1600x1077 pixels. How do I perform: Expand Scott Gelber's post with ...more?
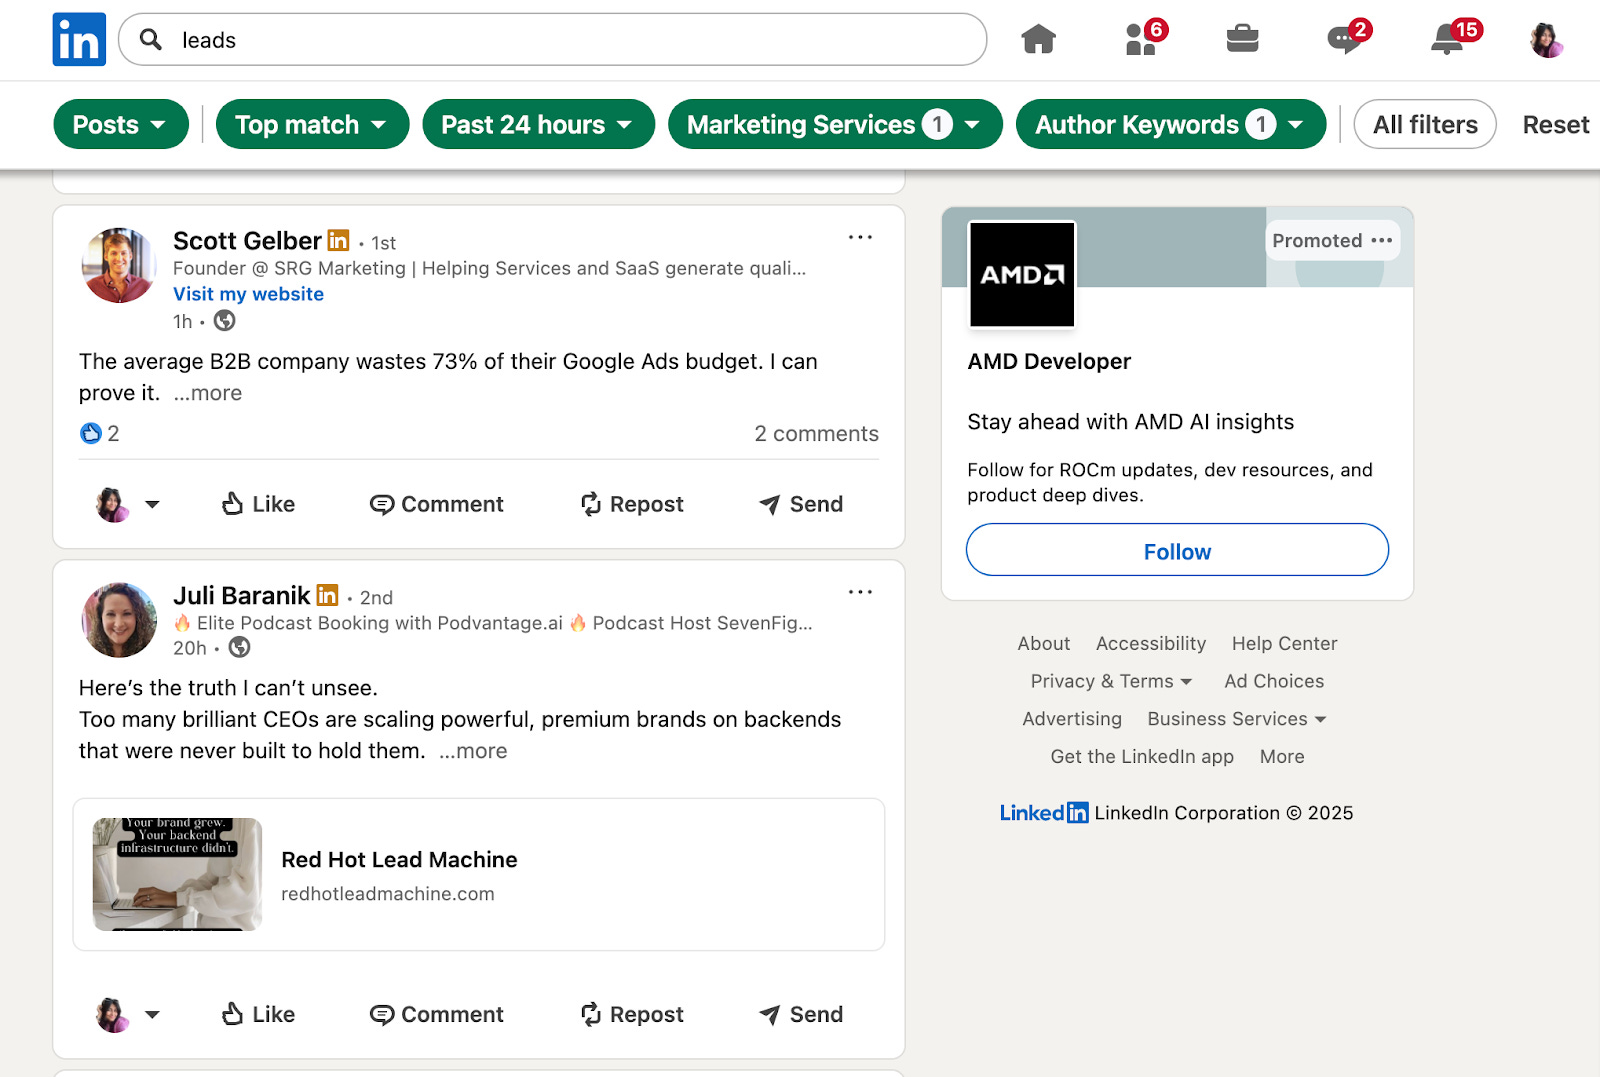[208, 393]
